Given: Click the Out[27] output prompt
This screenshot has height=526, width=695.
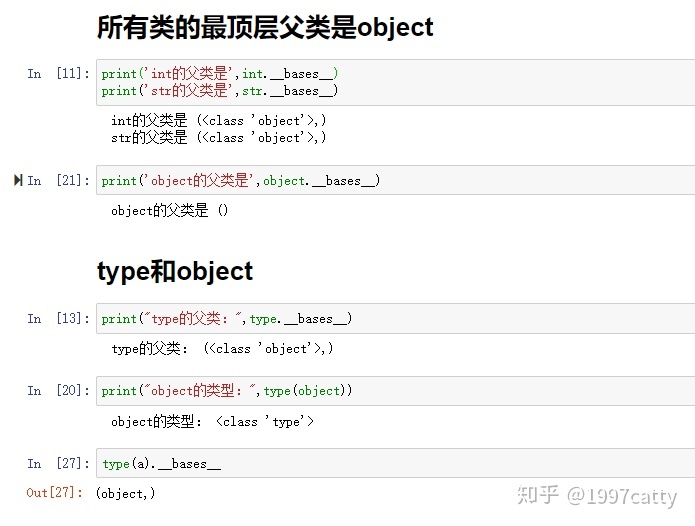Looking at the screenshot, I should click(55, 492).
